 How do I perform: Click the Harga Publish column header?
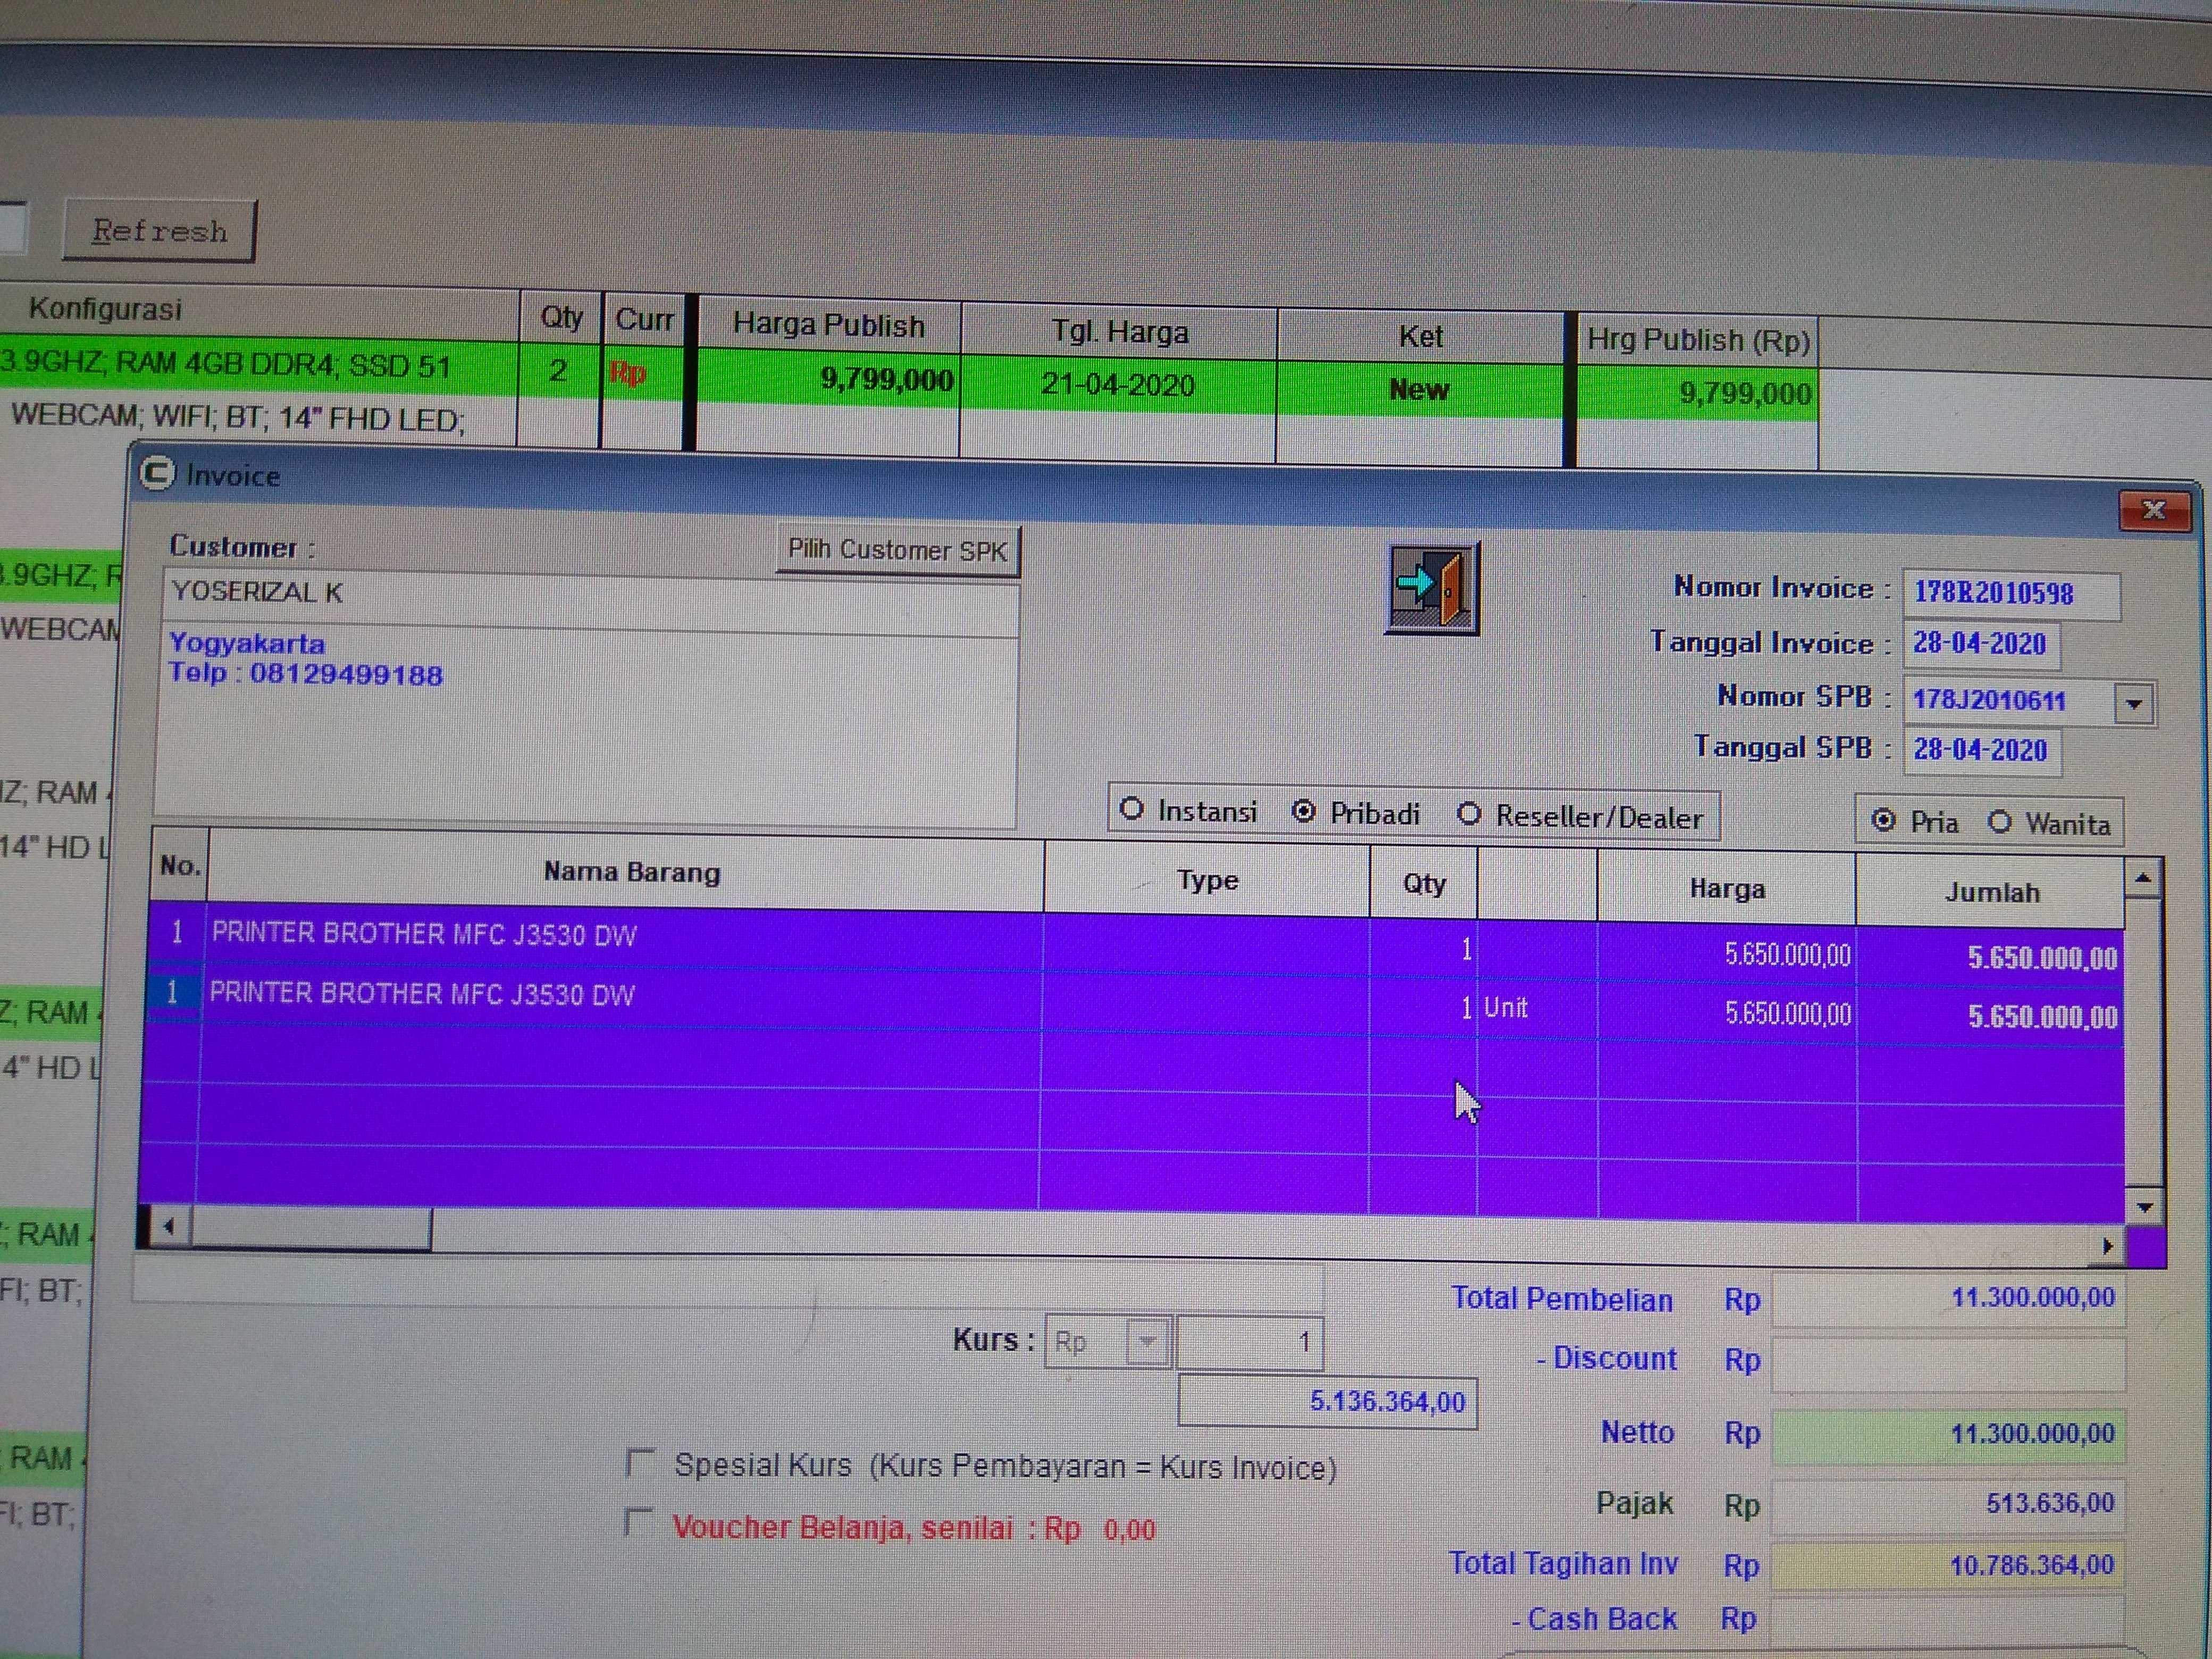828,326
